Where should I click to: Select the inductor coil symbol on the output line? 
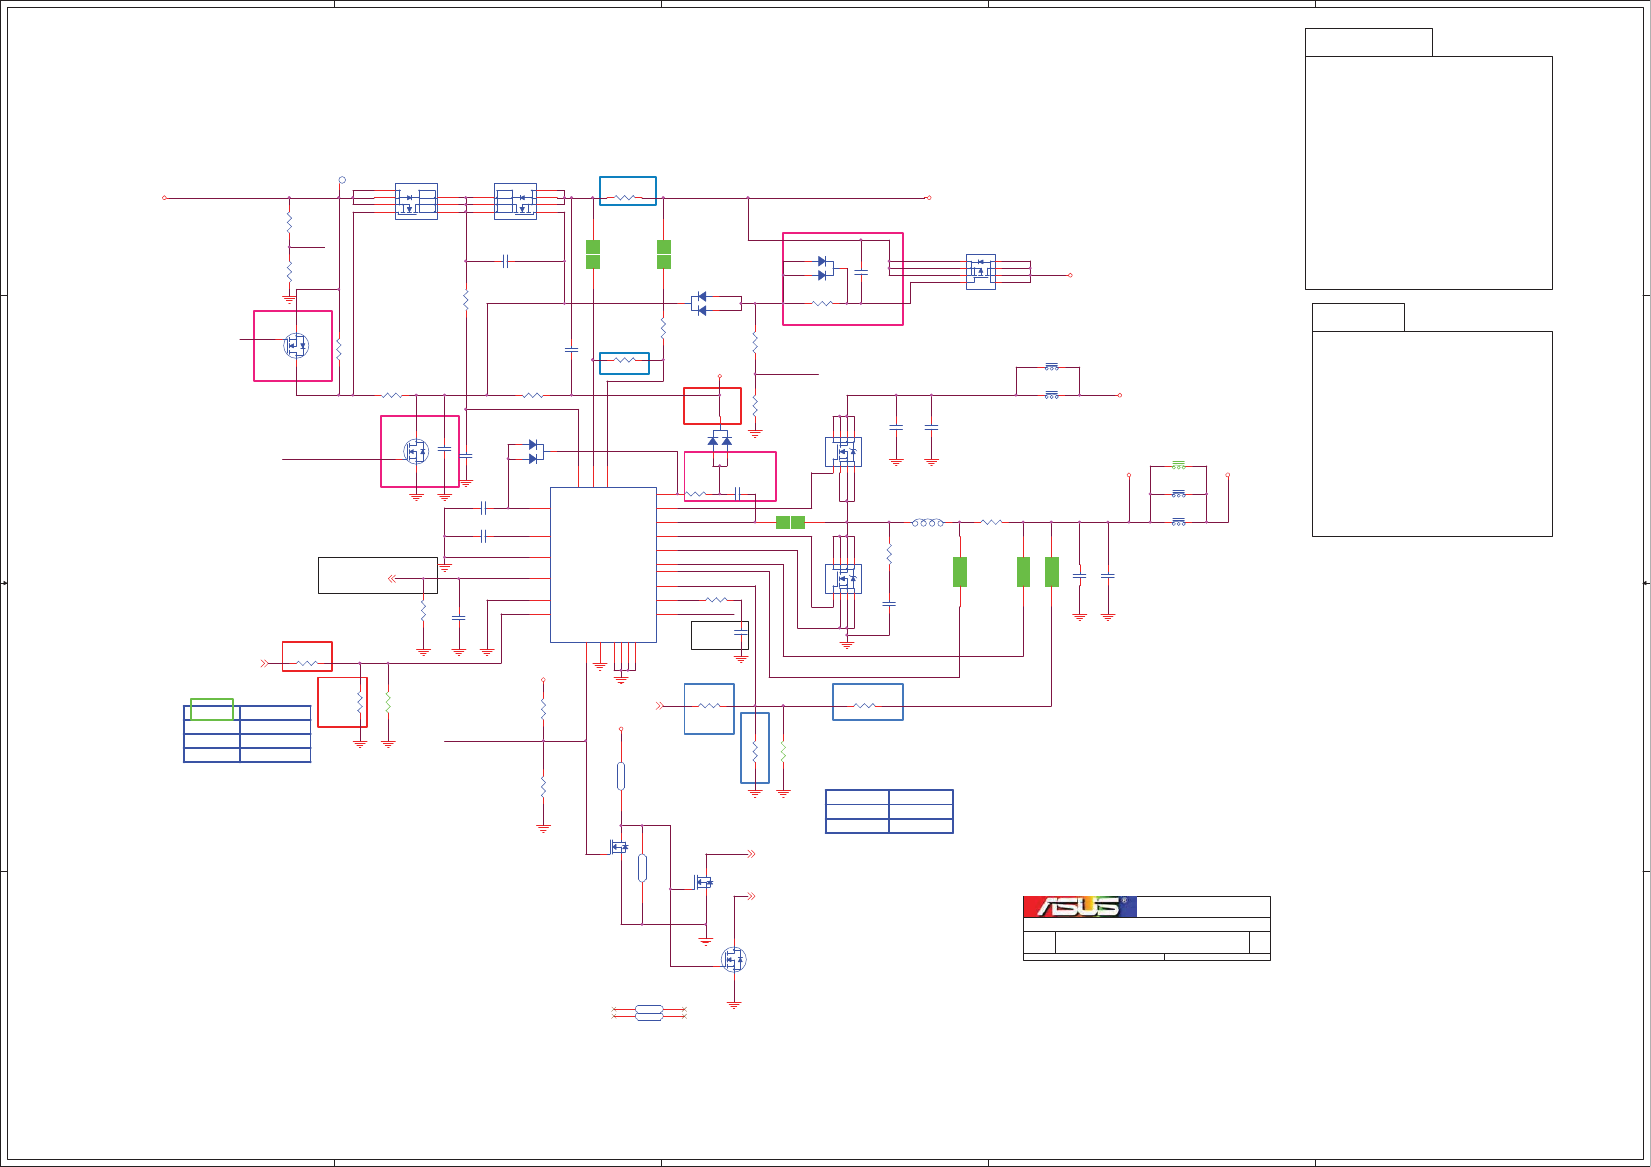[928, 522]
